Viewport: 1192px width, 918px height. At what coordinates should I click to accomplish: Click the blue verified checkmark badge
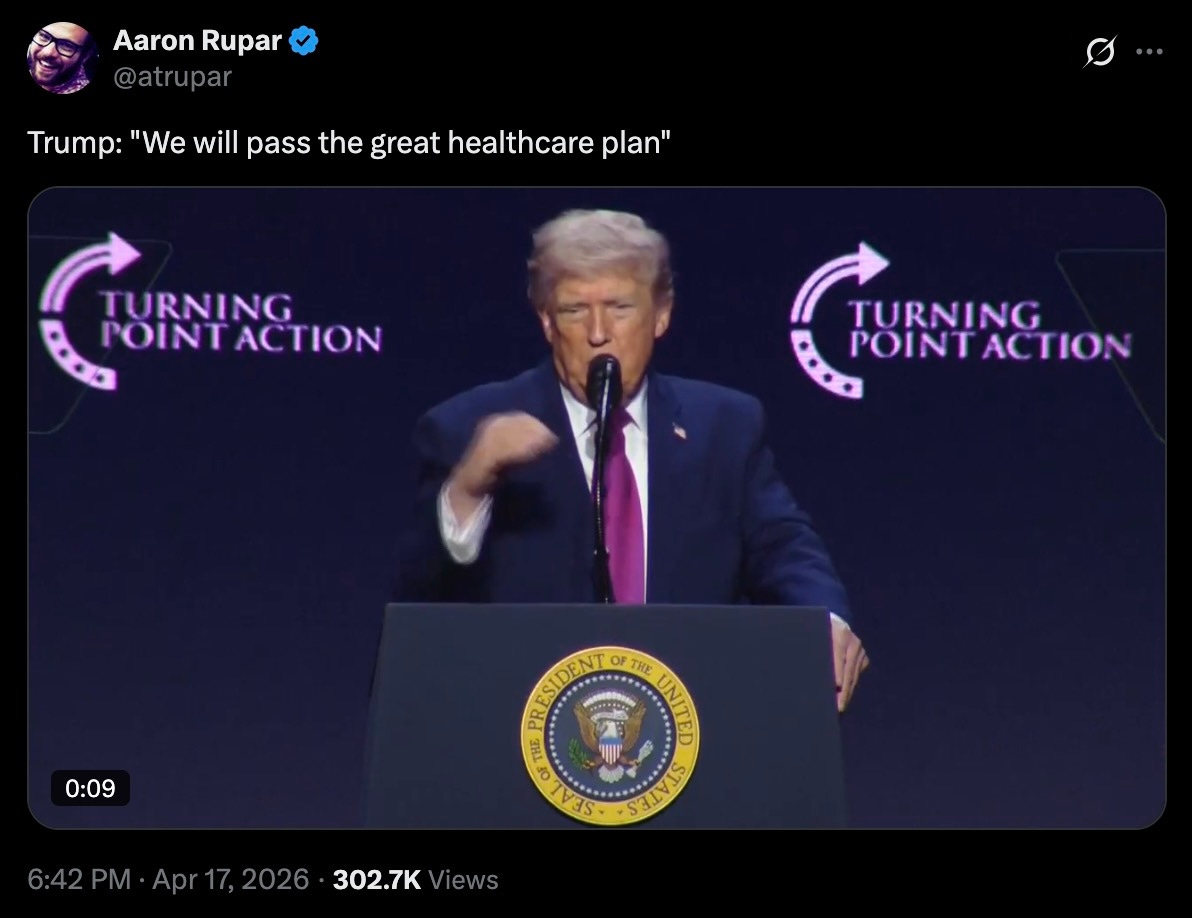(x=304, y=40)
